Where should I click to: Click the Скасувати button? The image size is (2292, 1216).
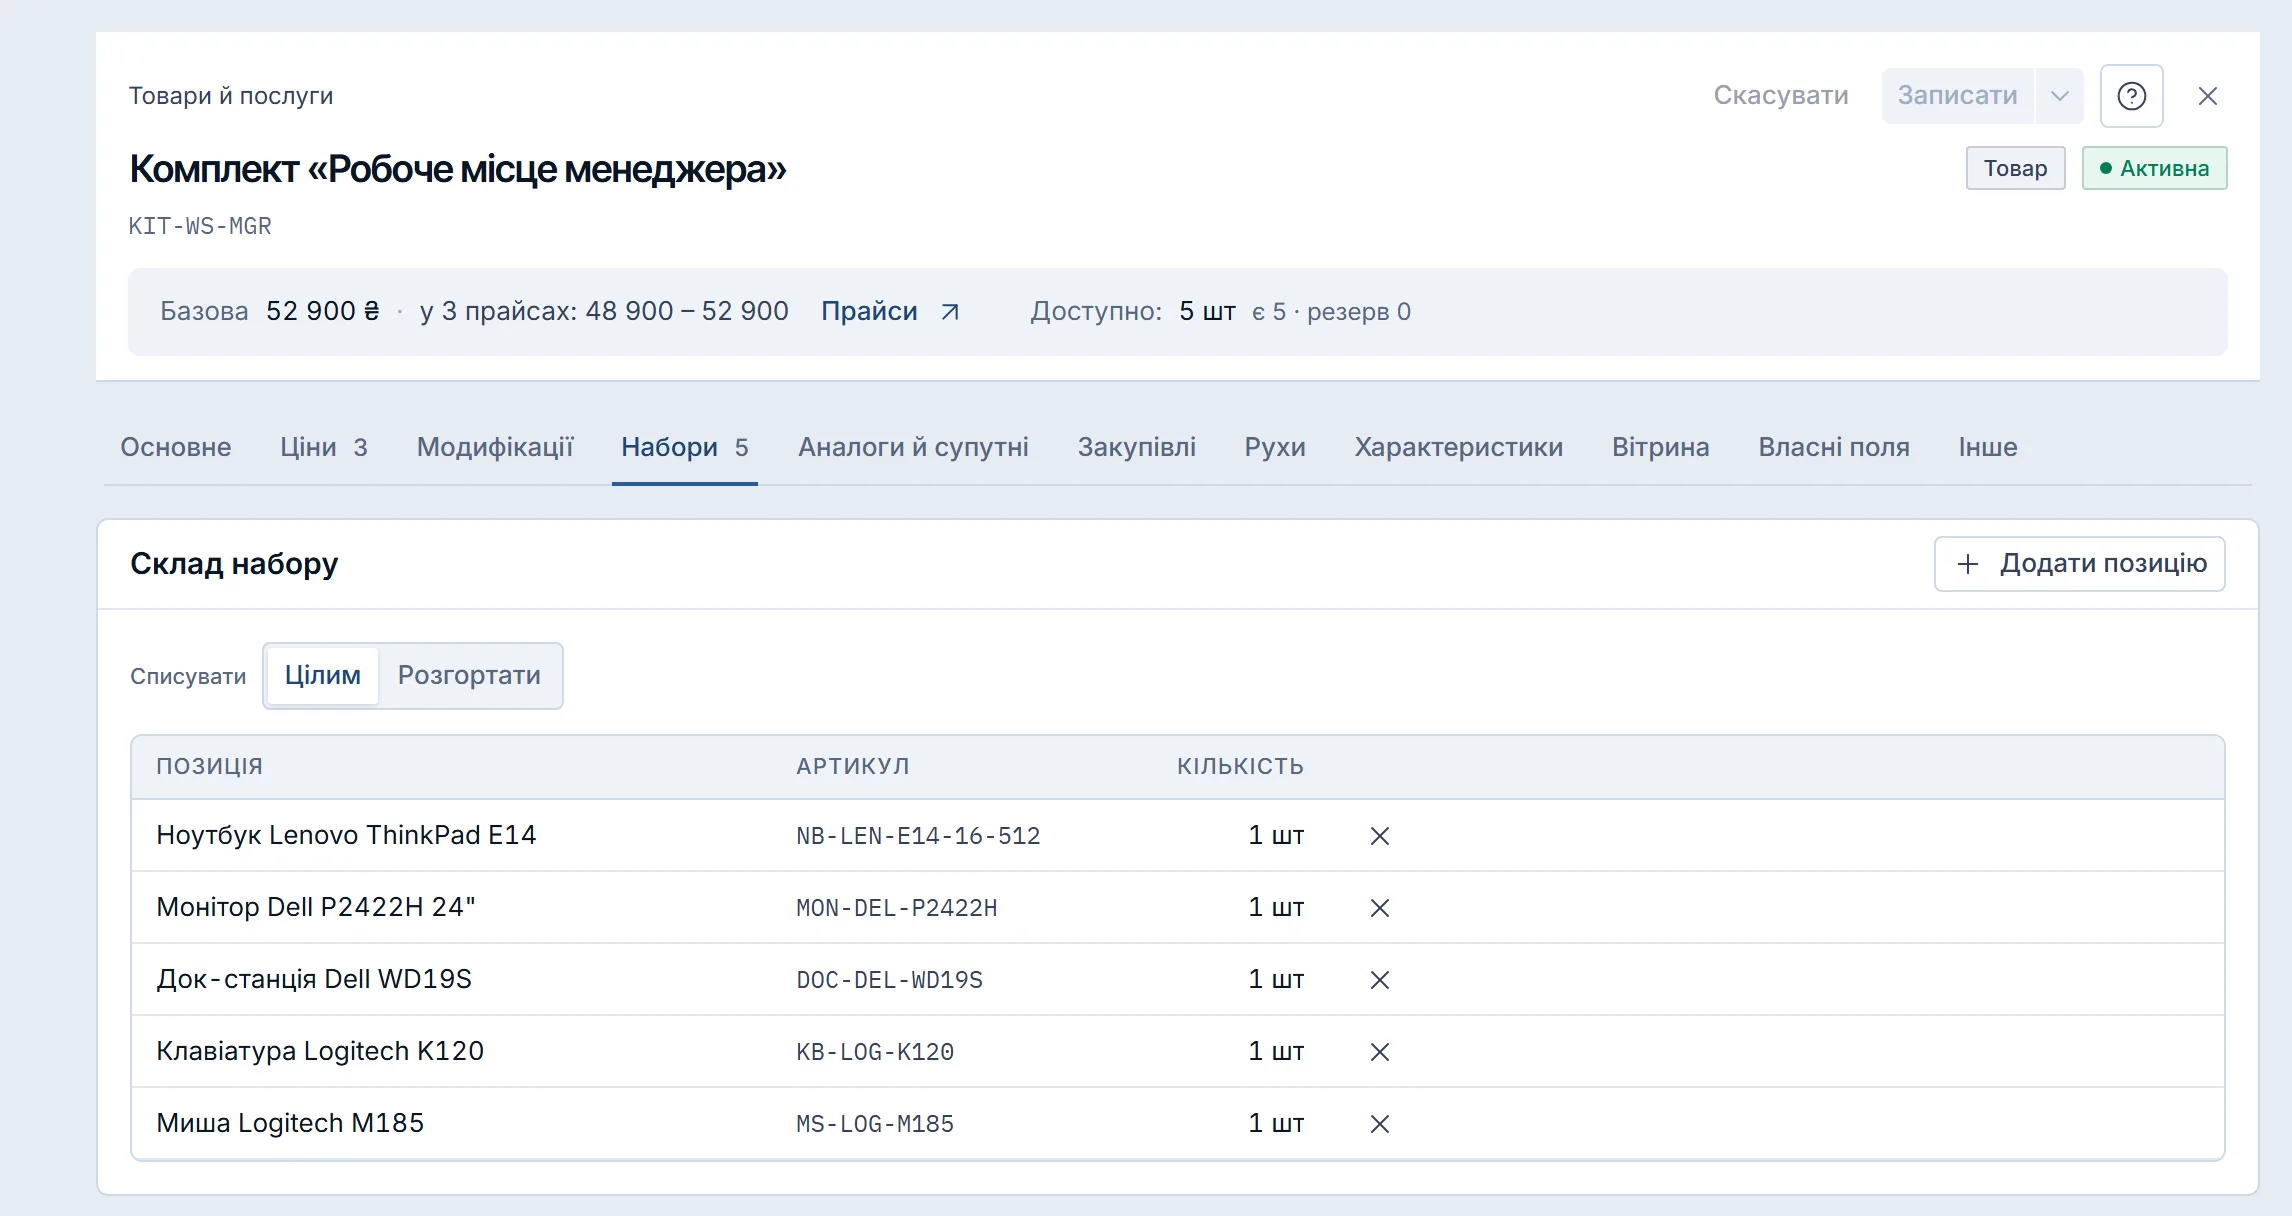pos(1781,96)
